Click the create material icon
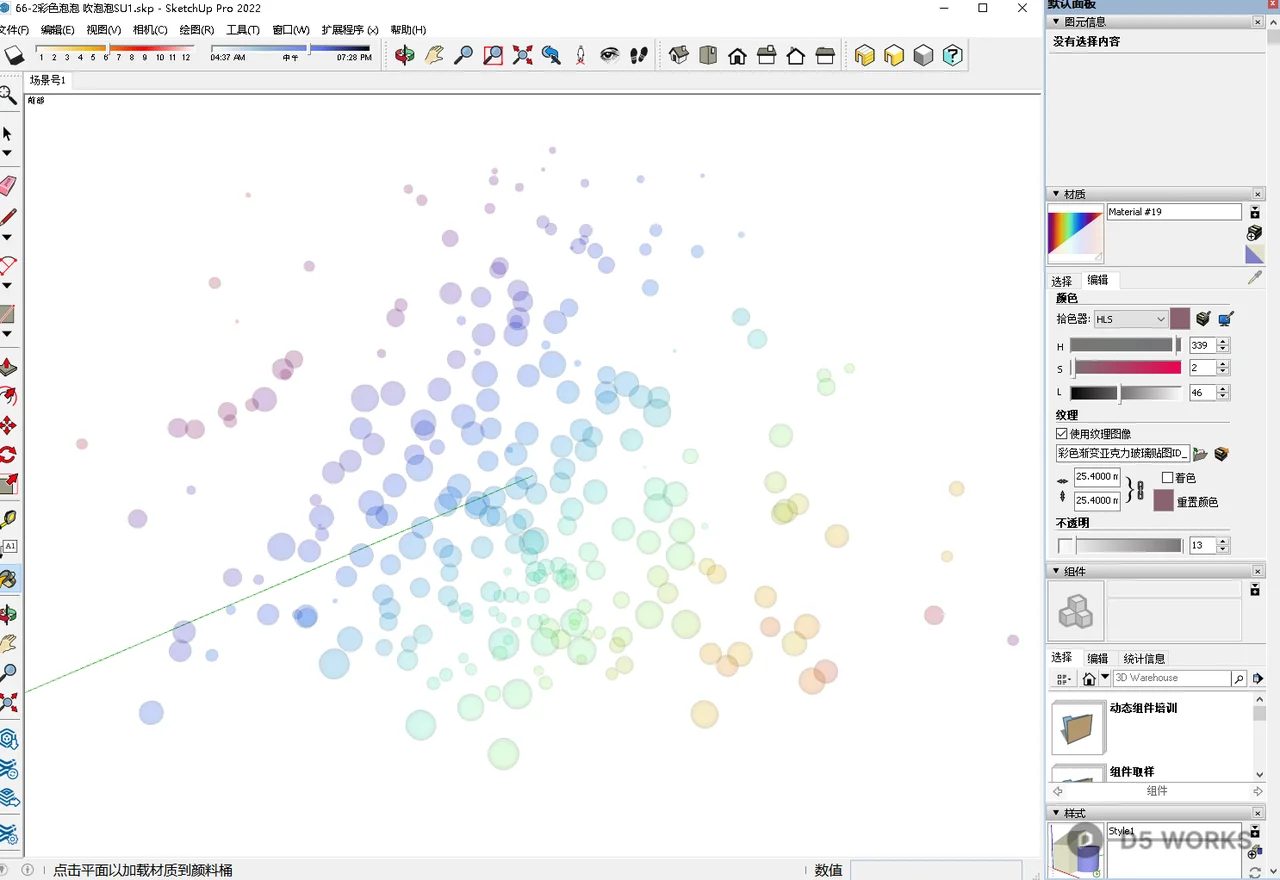Image resolution: width=1280 pixels, height=880 pixels. [1254, 233]
